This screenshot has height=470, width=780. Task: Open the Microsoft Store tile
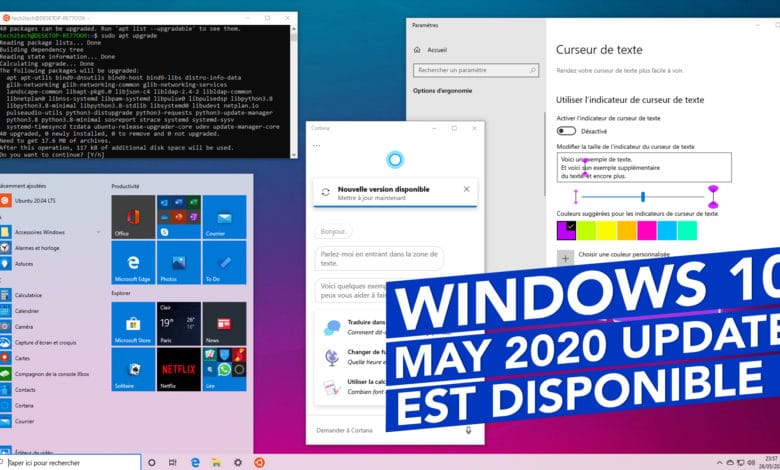click(133, 323)
